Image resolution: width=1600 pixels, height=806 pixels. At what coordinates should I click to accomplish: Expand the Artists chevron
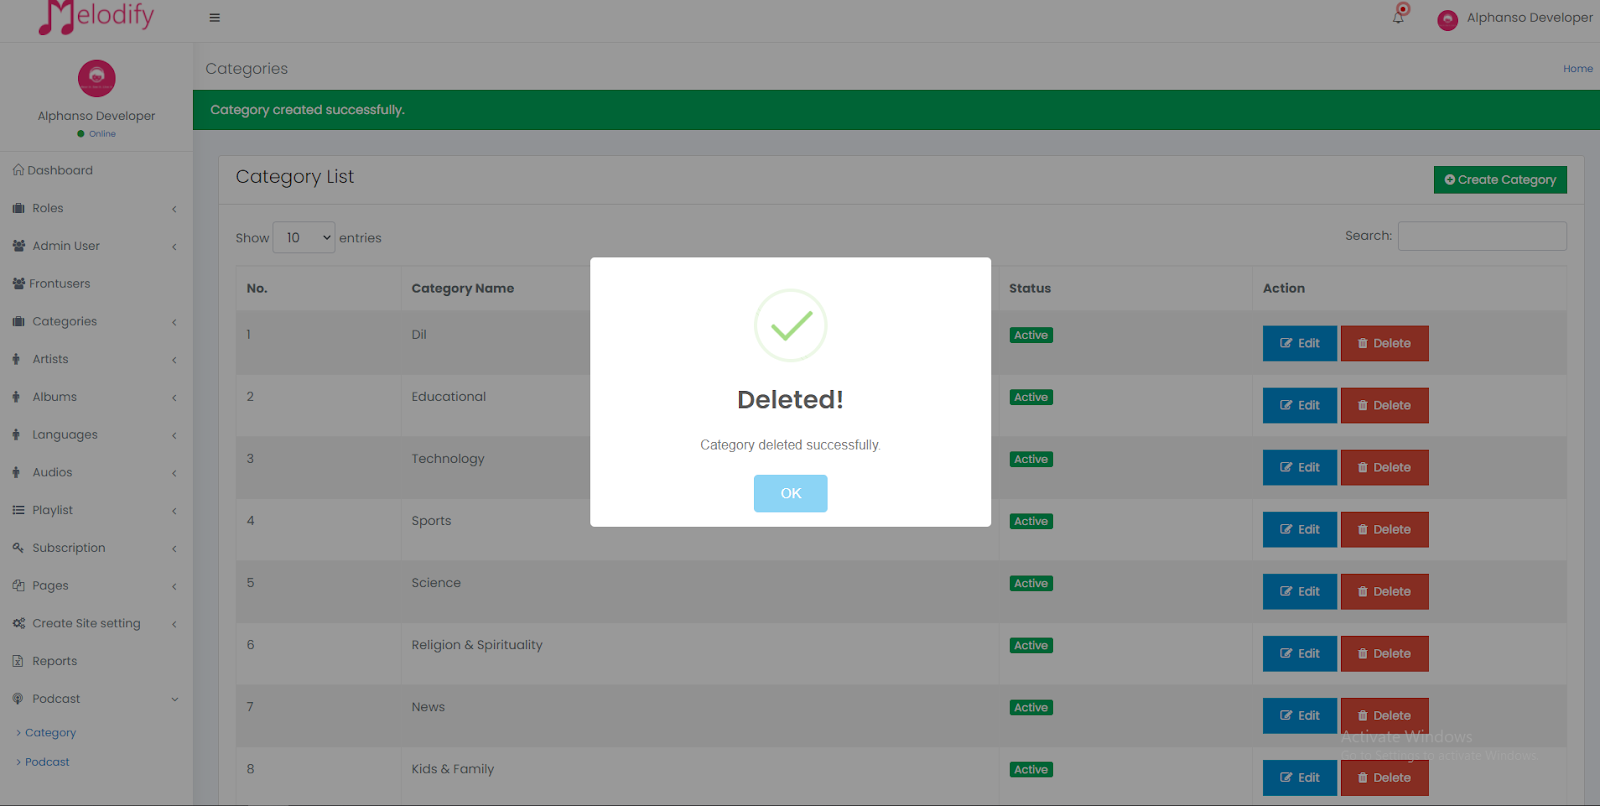174,360
